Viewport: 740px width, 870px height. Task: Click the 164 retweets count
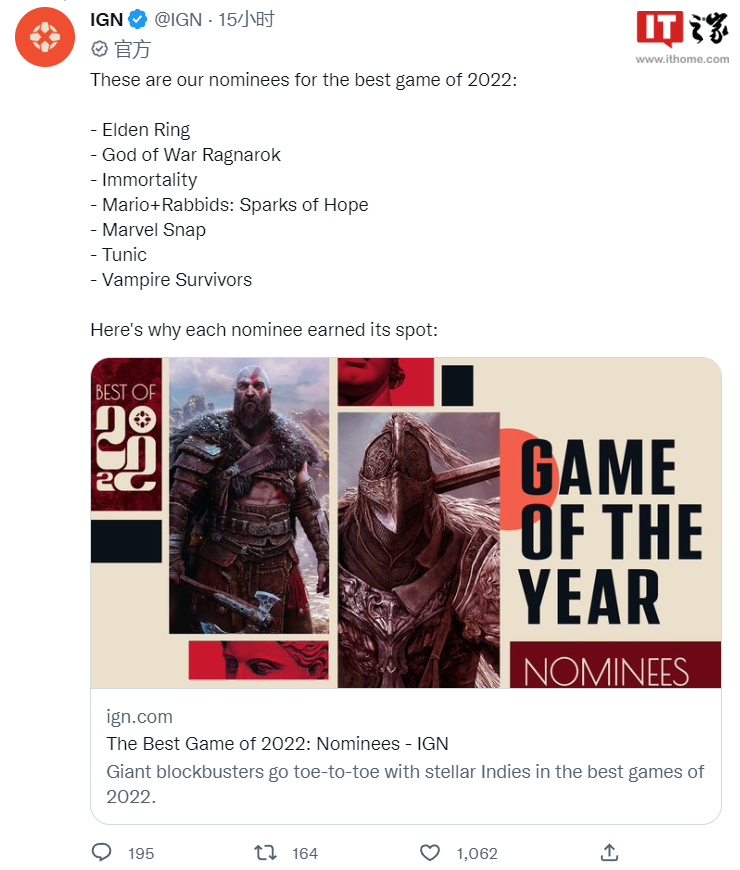304,853
